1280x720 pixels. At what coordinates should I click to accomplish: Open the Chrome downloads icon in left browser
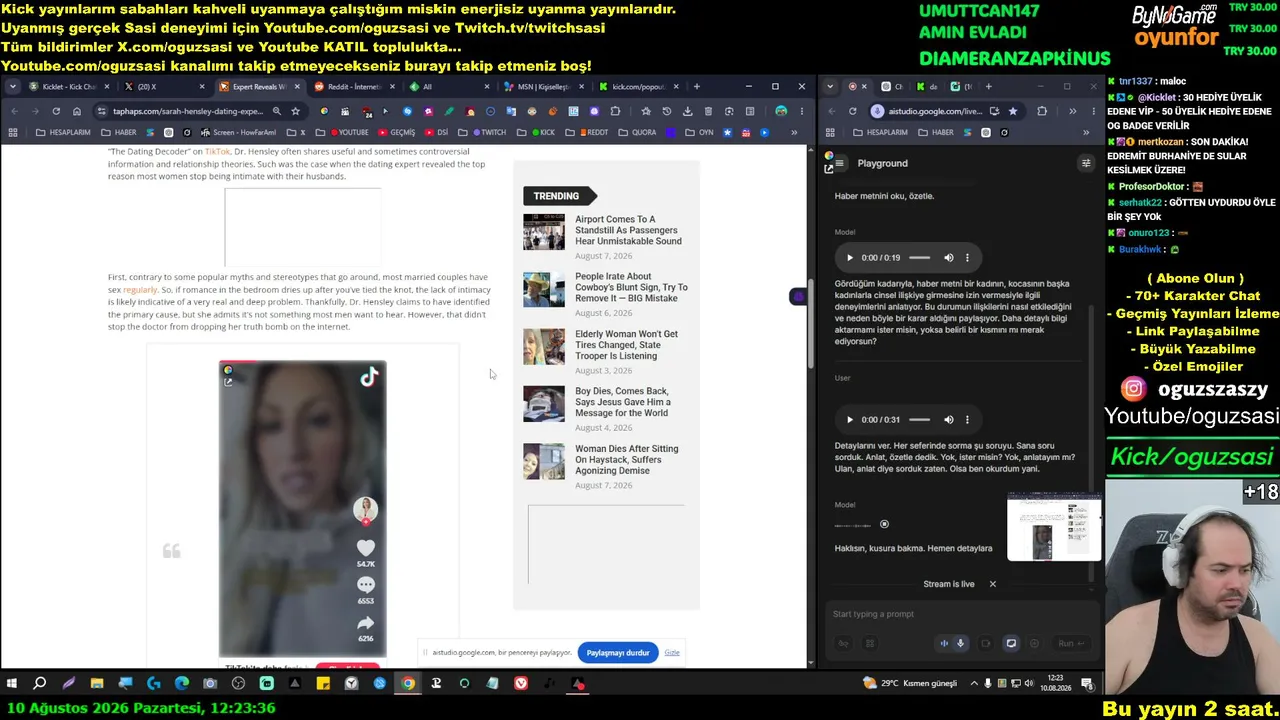pyautogui.click(x=687, y=111)
